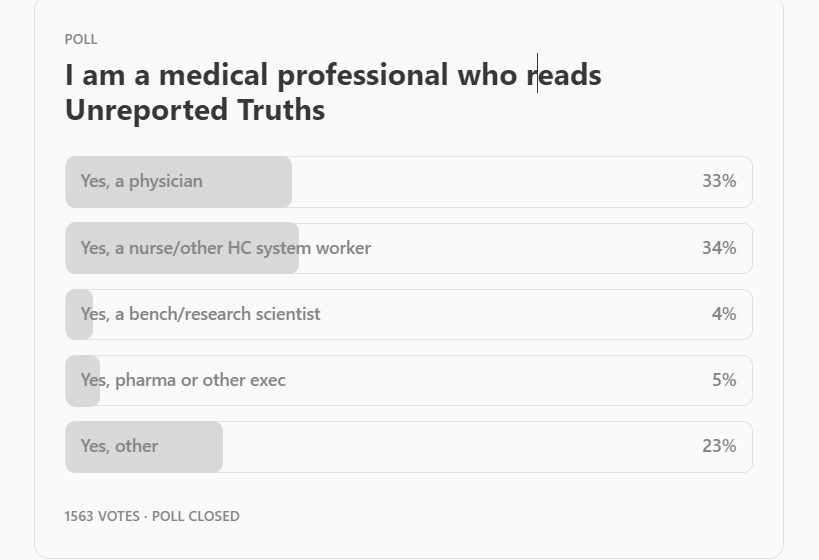This screenshot has width=819, height=560.
Task: Pick "Yes, a bench/research scientist" option
Action: pyautogui.click(x=408, y=314)
